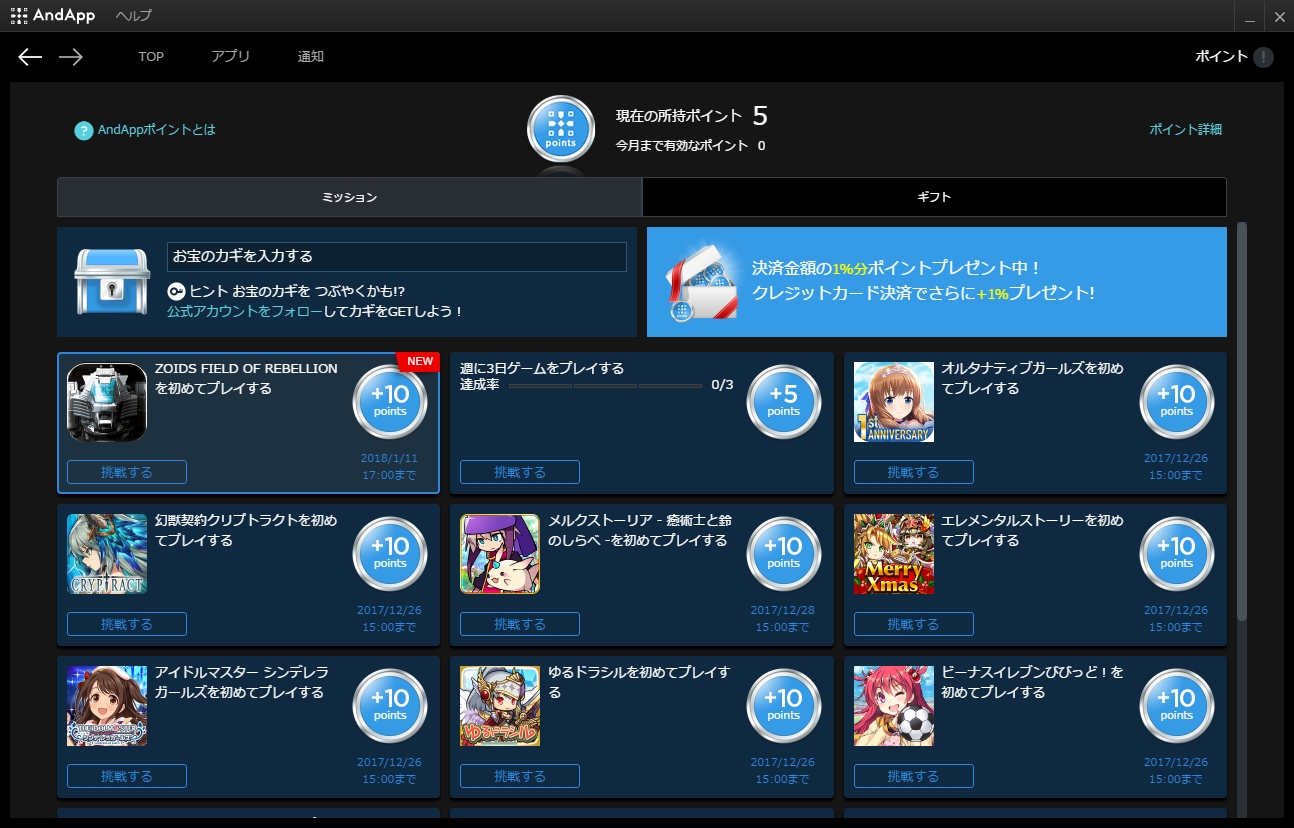
Task: Open ビーナスイレブンびびっど! game icon
Action: tap(894, 706)
